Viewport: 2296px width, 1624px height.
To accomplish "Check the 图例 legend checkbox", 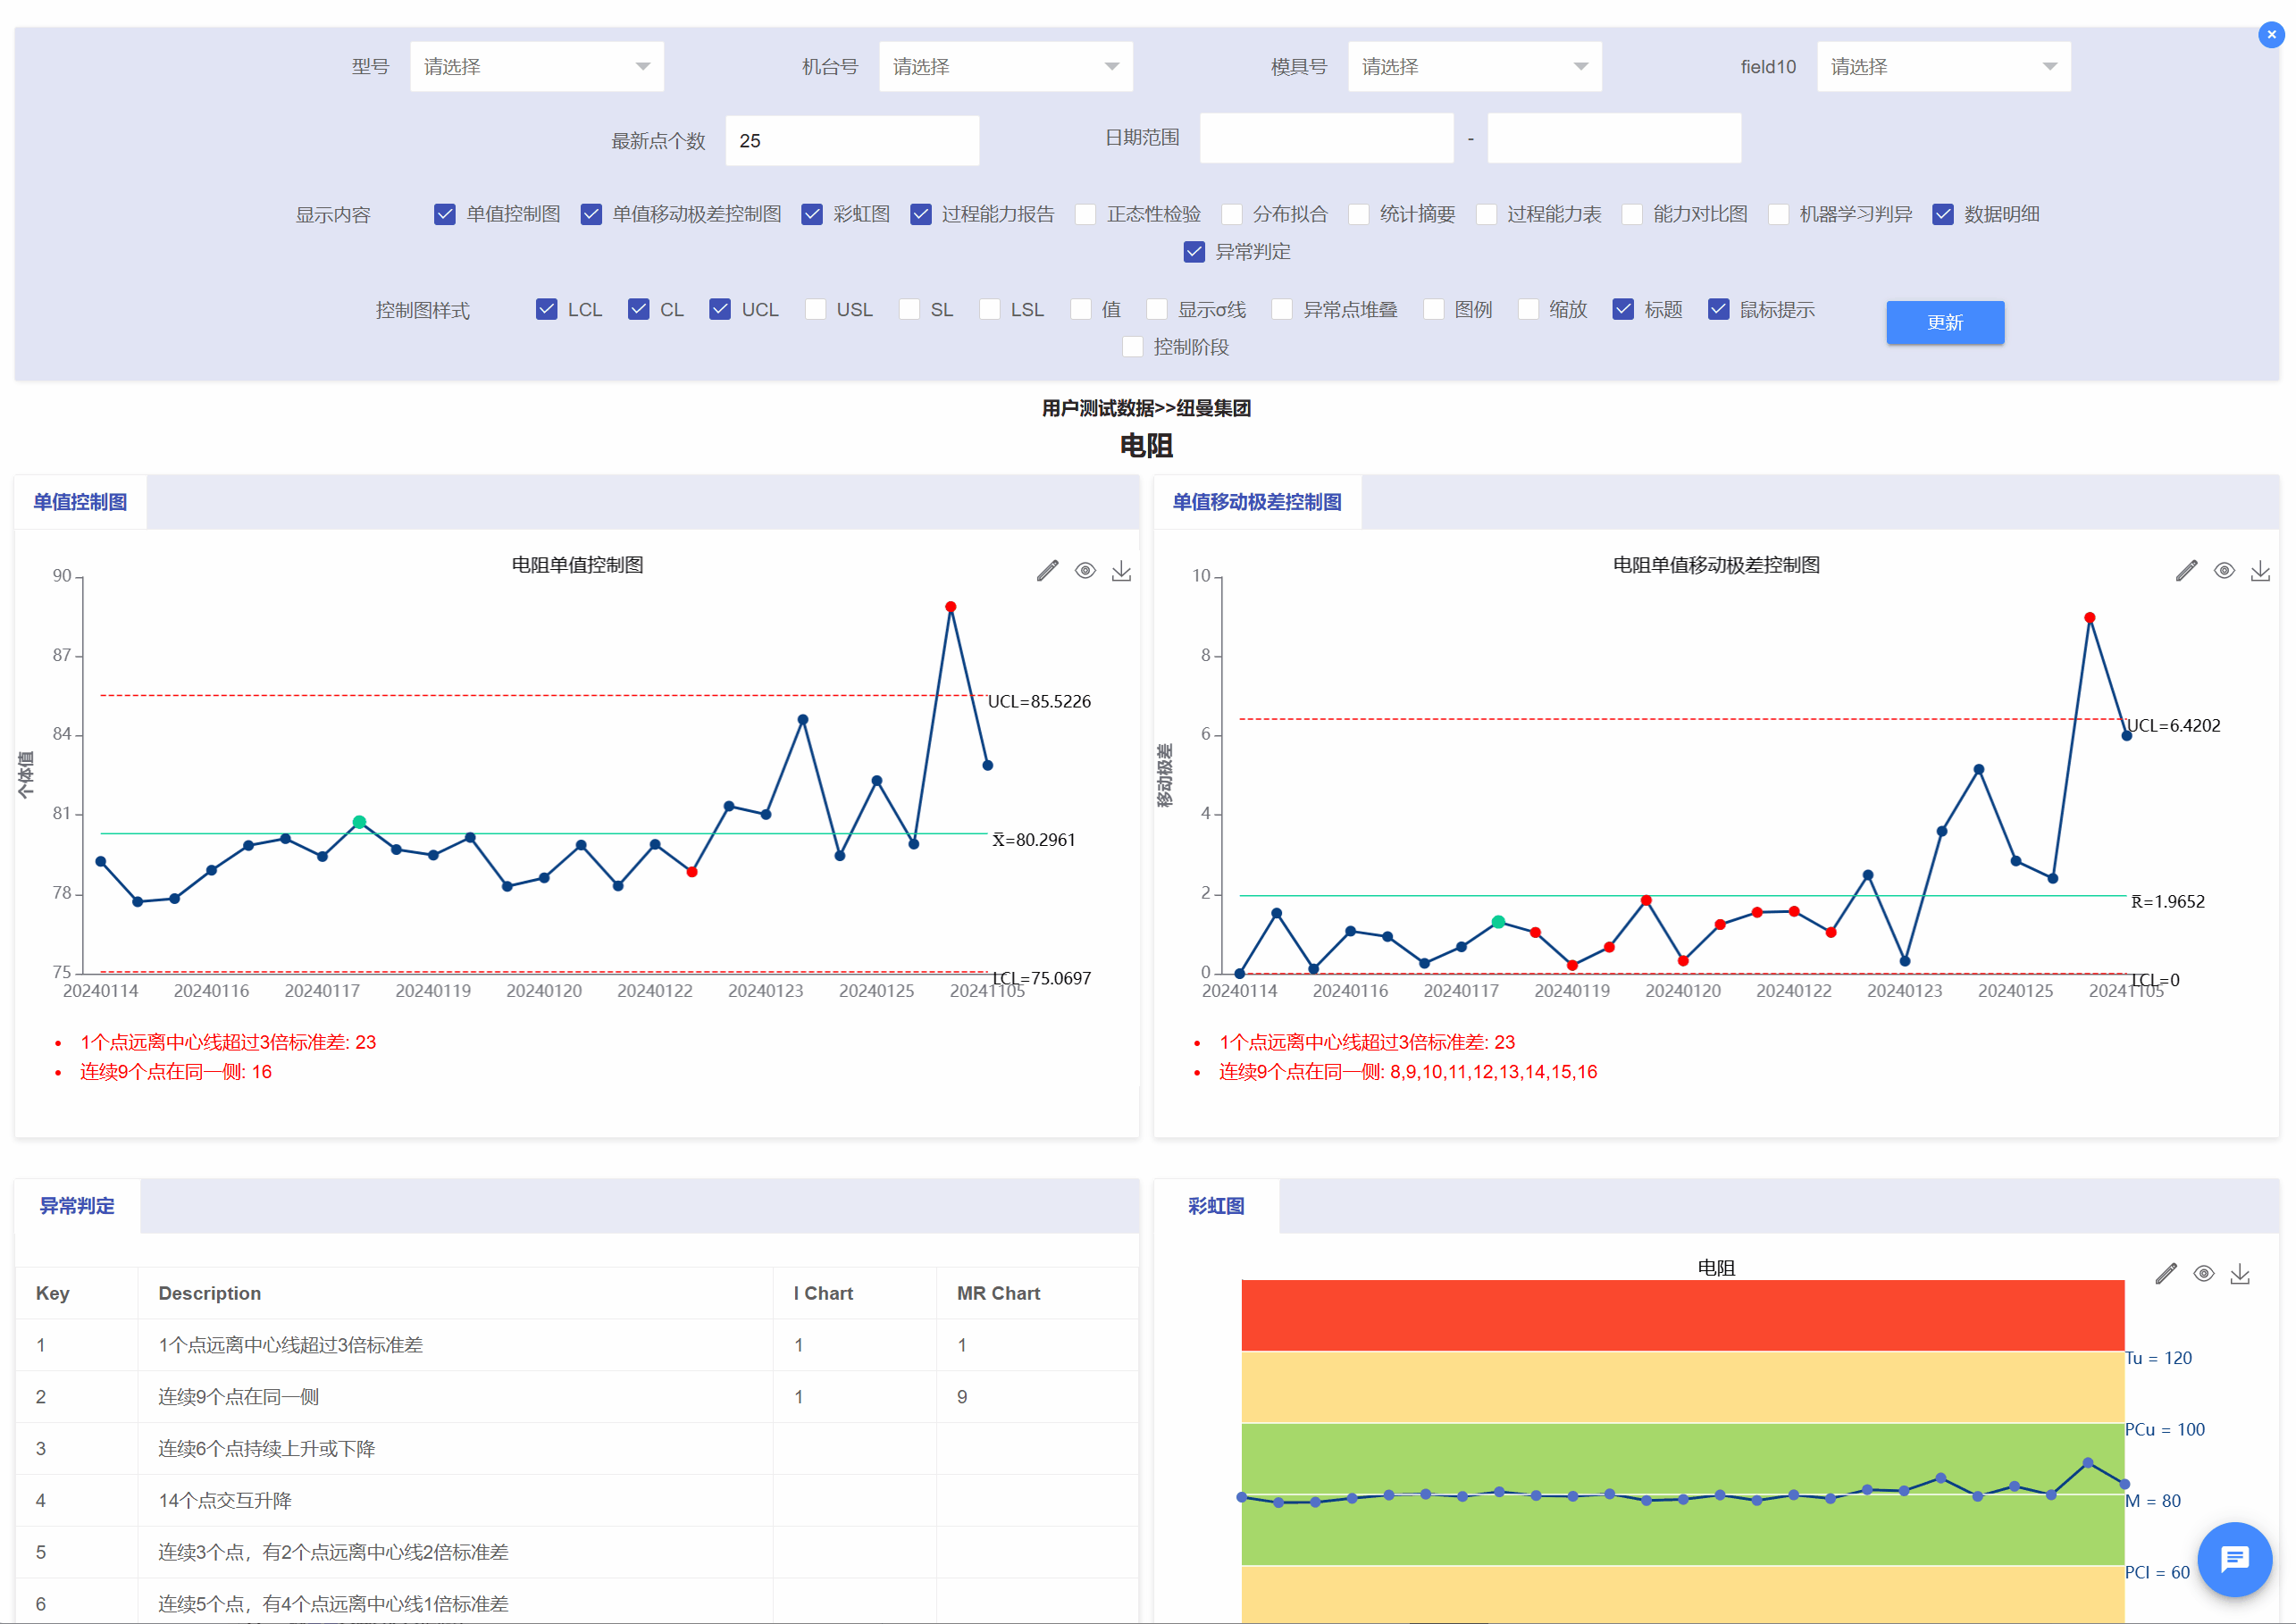I will click(1433, 309).
